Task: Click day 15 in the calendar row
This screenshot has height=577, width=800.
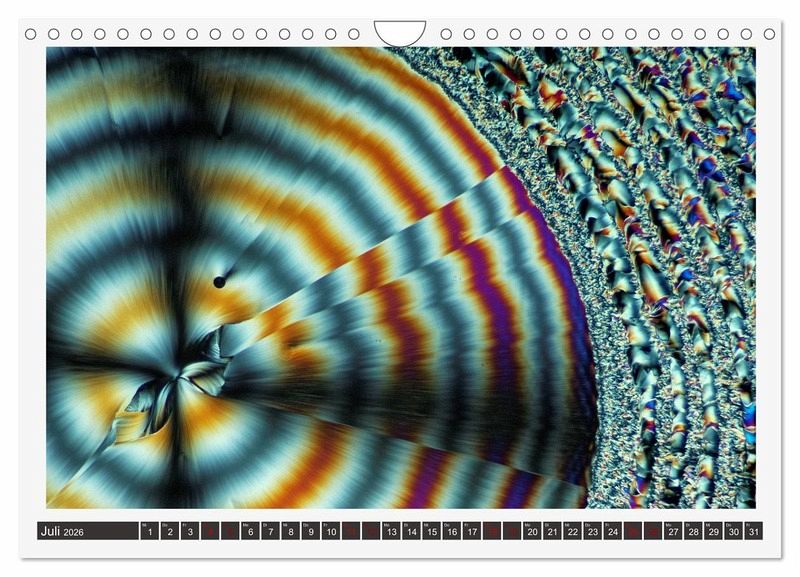Action: coord(431,531)
